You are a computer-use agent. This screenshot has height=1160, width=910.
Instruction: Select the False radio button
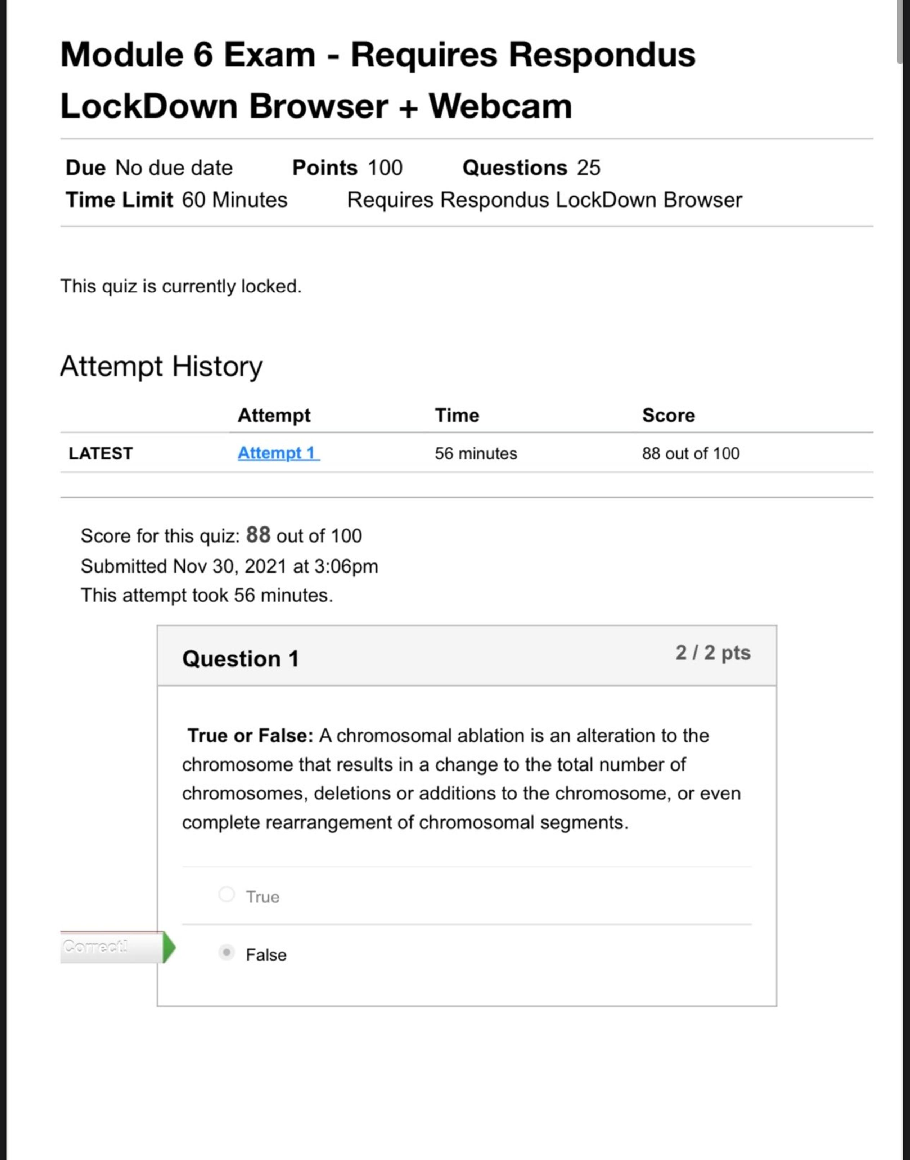pyautogui.click(x=227, y=953)
